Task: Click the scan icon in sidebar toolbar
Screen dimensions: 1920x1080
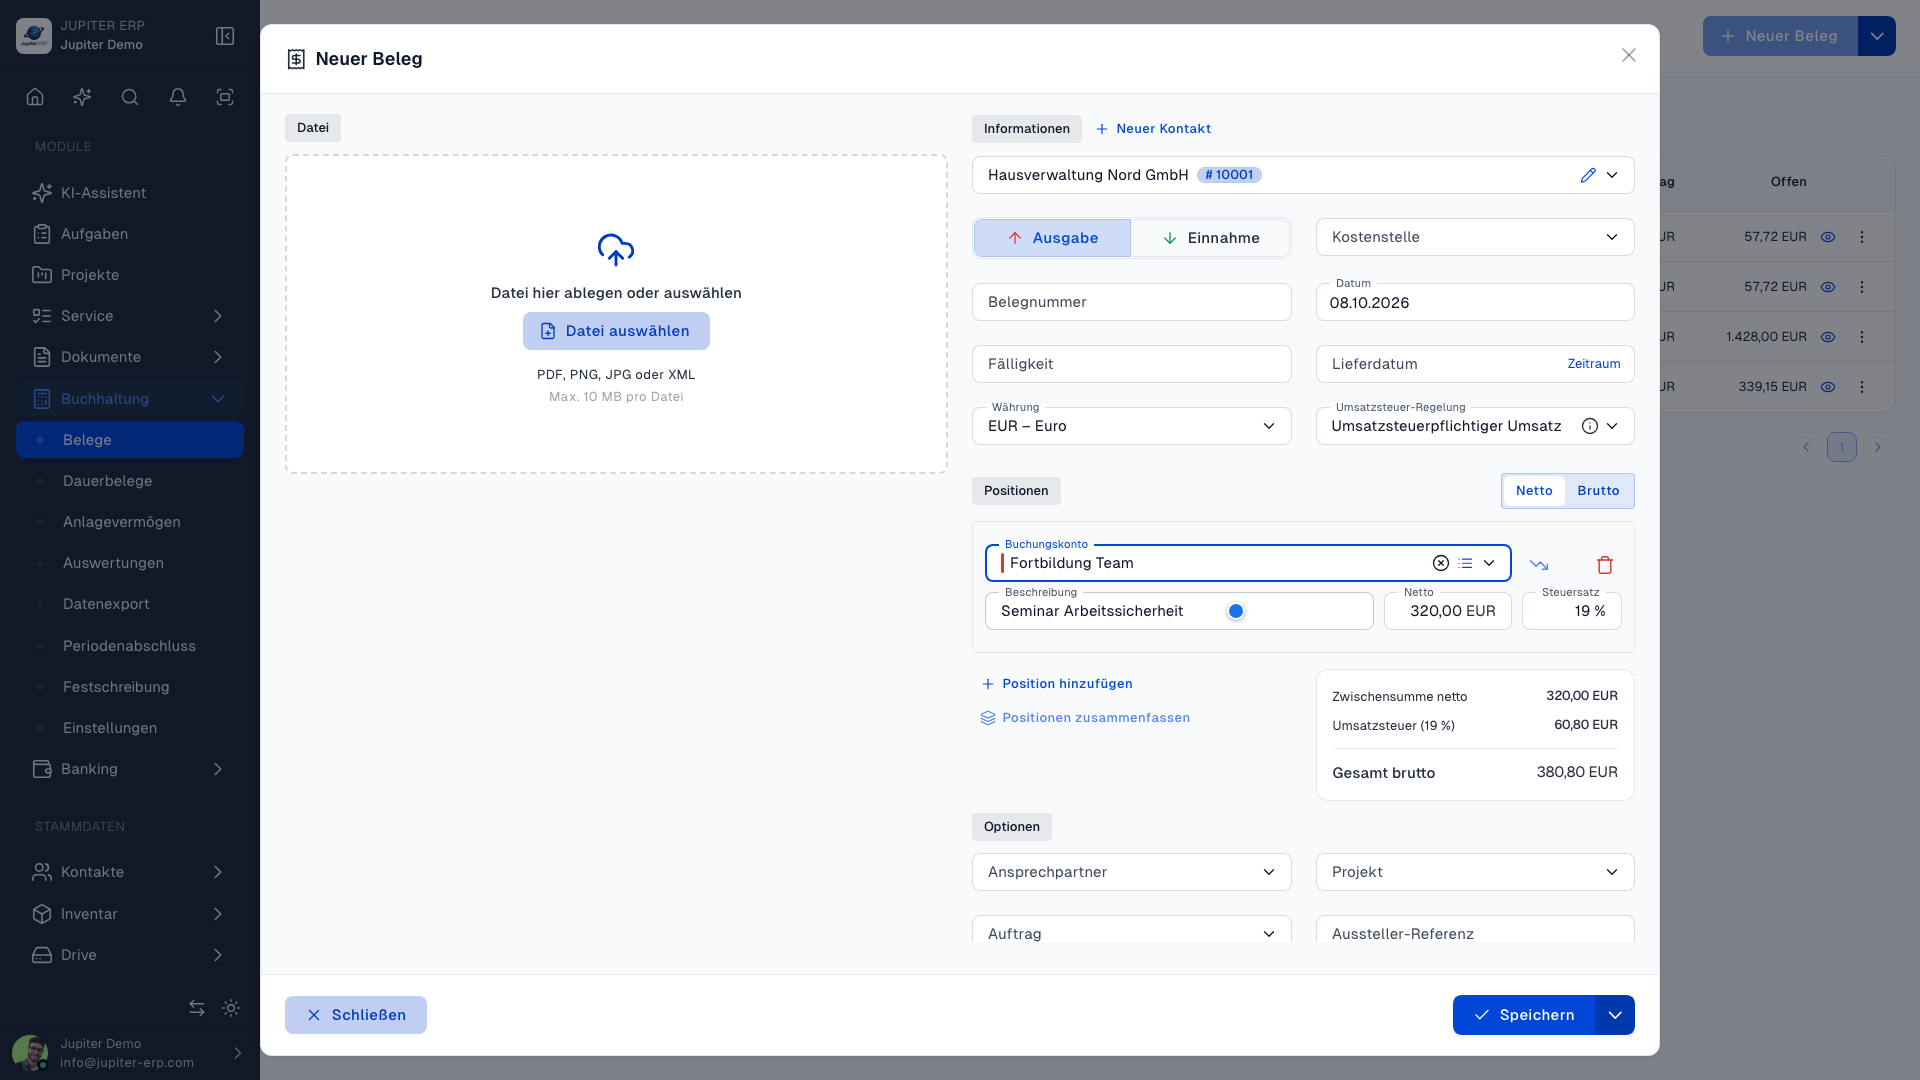Action: (x=225, y=97)
